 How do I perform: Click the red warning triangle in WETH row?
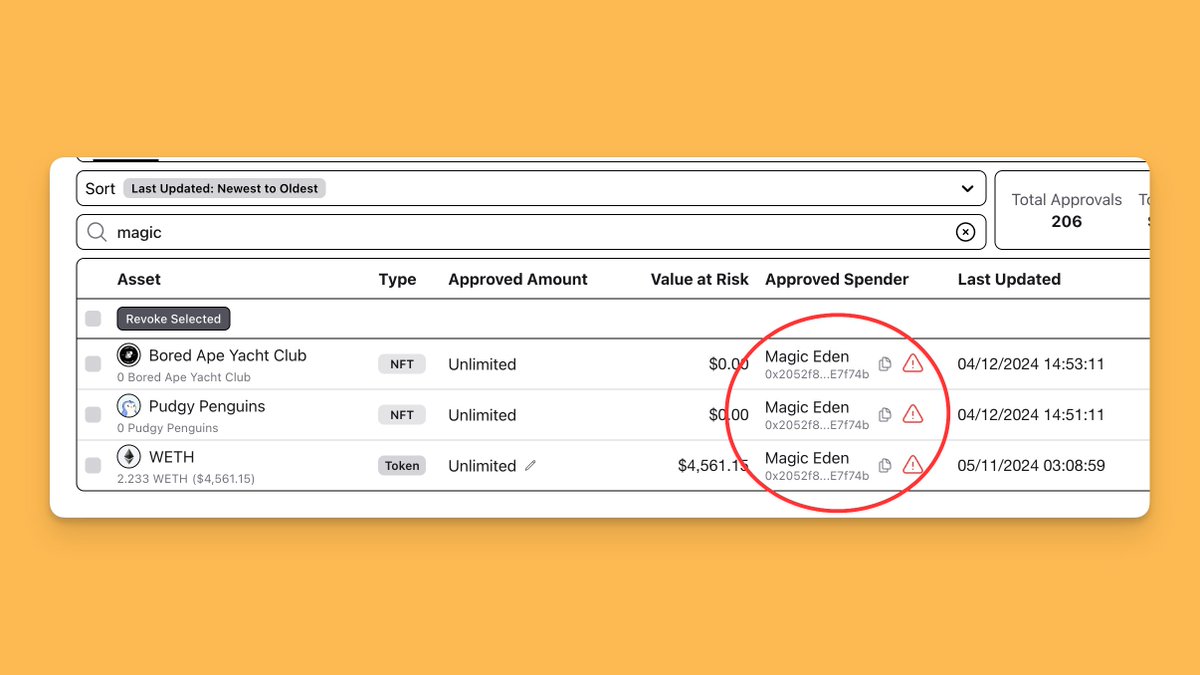[913, 465]
